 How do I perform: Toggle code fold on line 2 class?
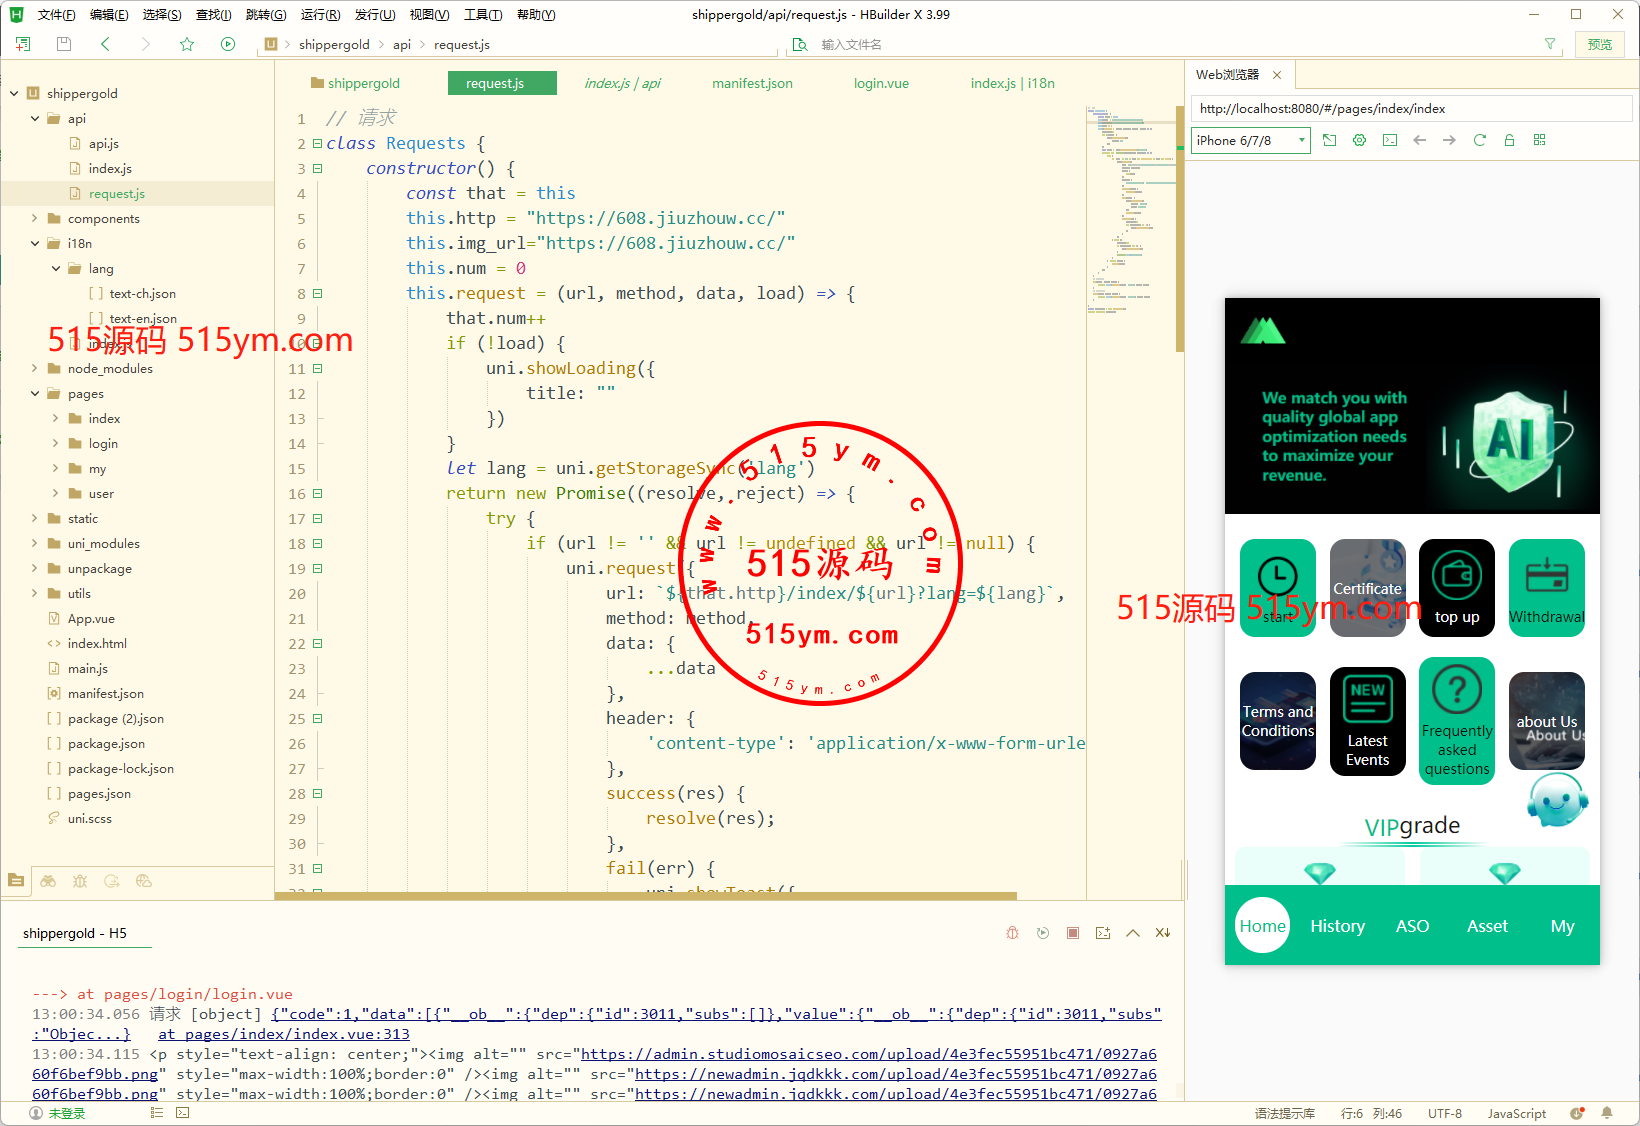[x=317, y=144]
